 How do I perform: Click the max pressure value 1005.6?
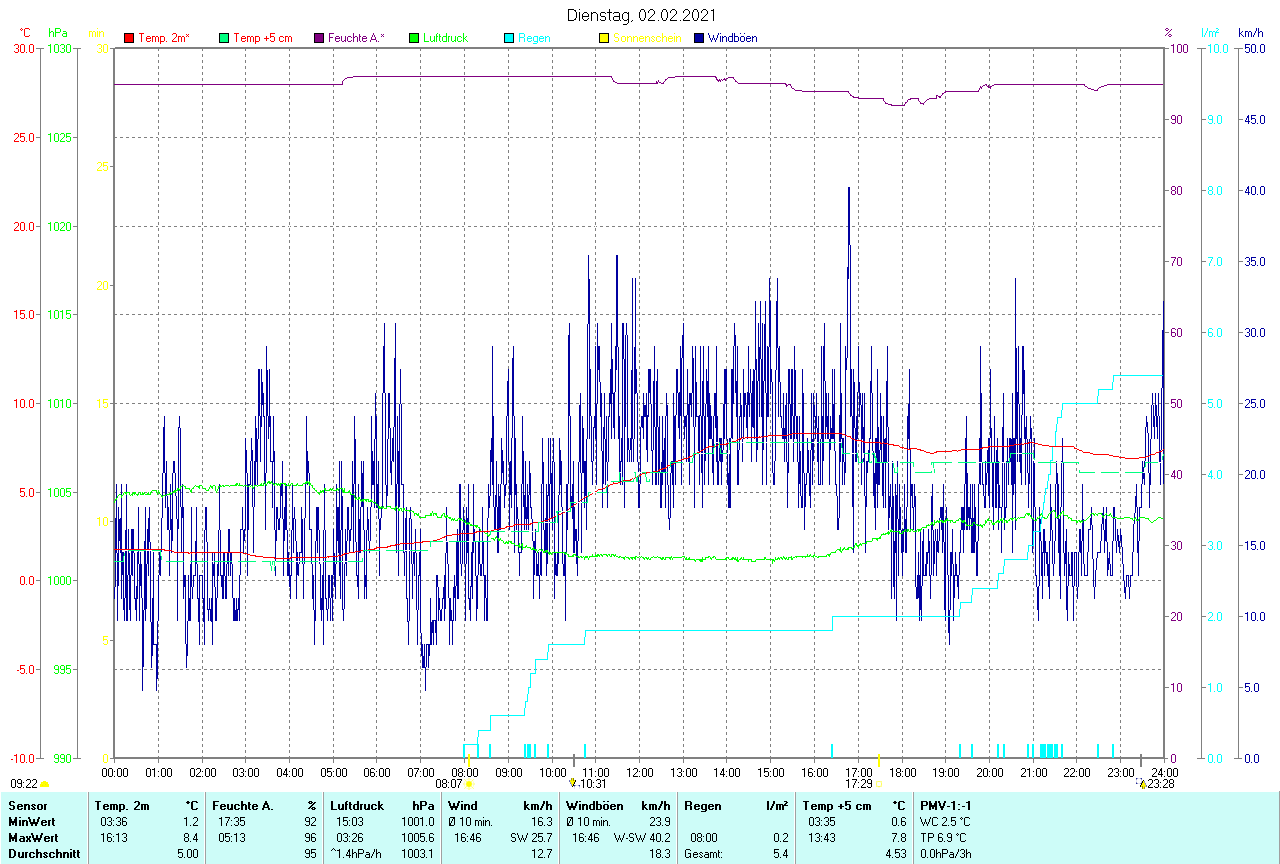tap(417, 838)
